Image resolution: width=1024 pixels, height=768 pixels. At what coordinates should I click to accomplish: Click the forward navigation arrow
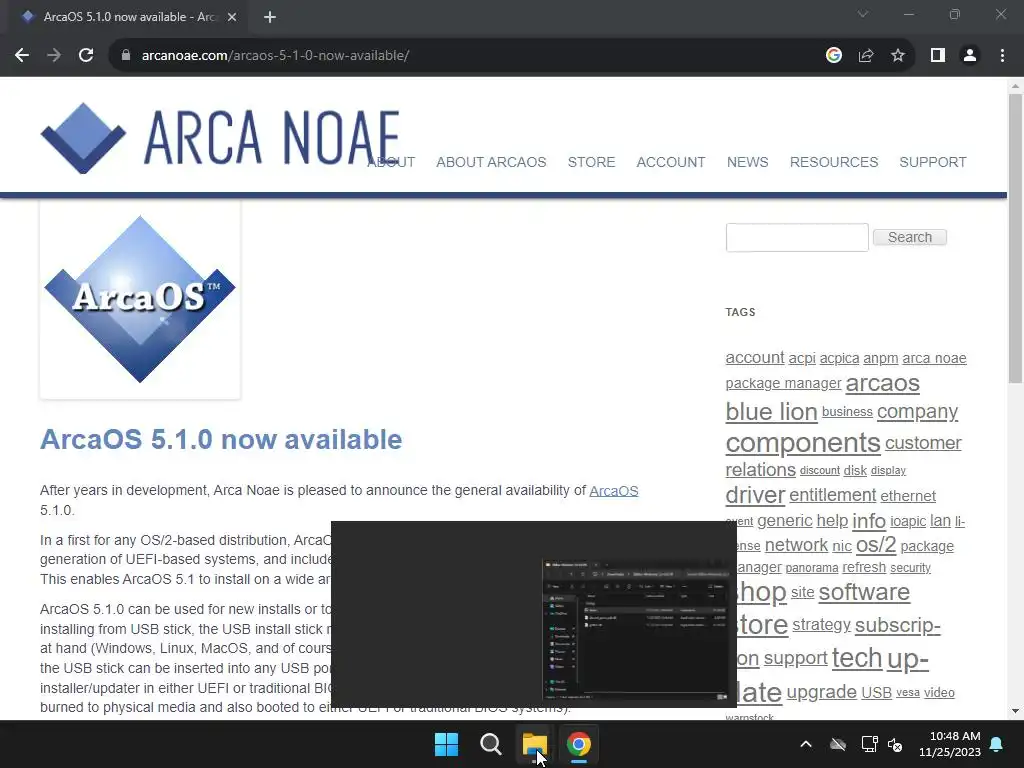[54, 56]
